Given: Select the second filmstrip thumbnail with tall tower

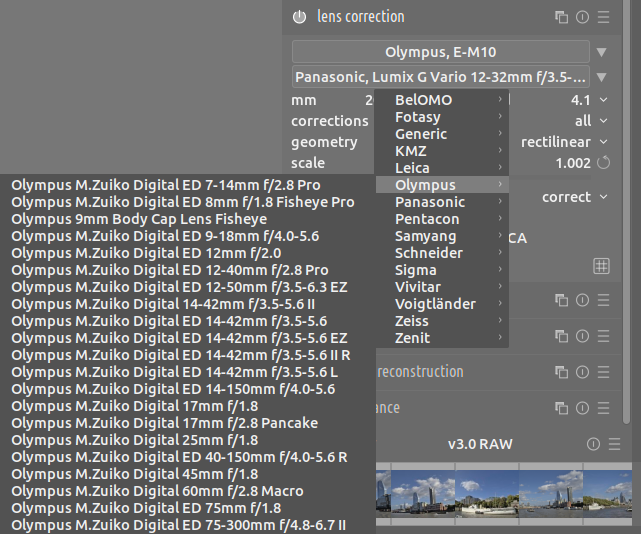Looking at the screenshot, I should [423, 494].
